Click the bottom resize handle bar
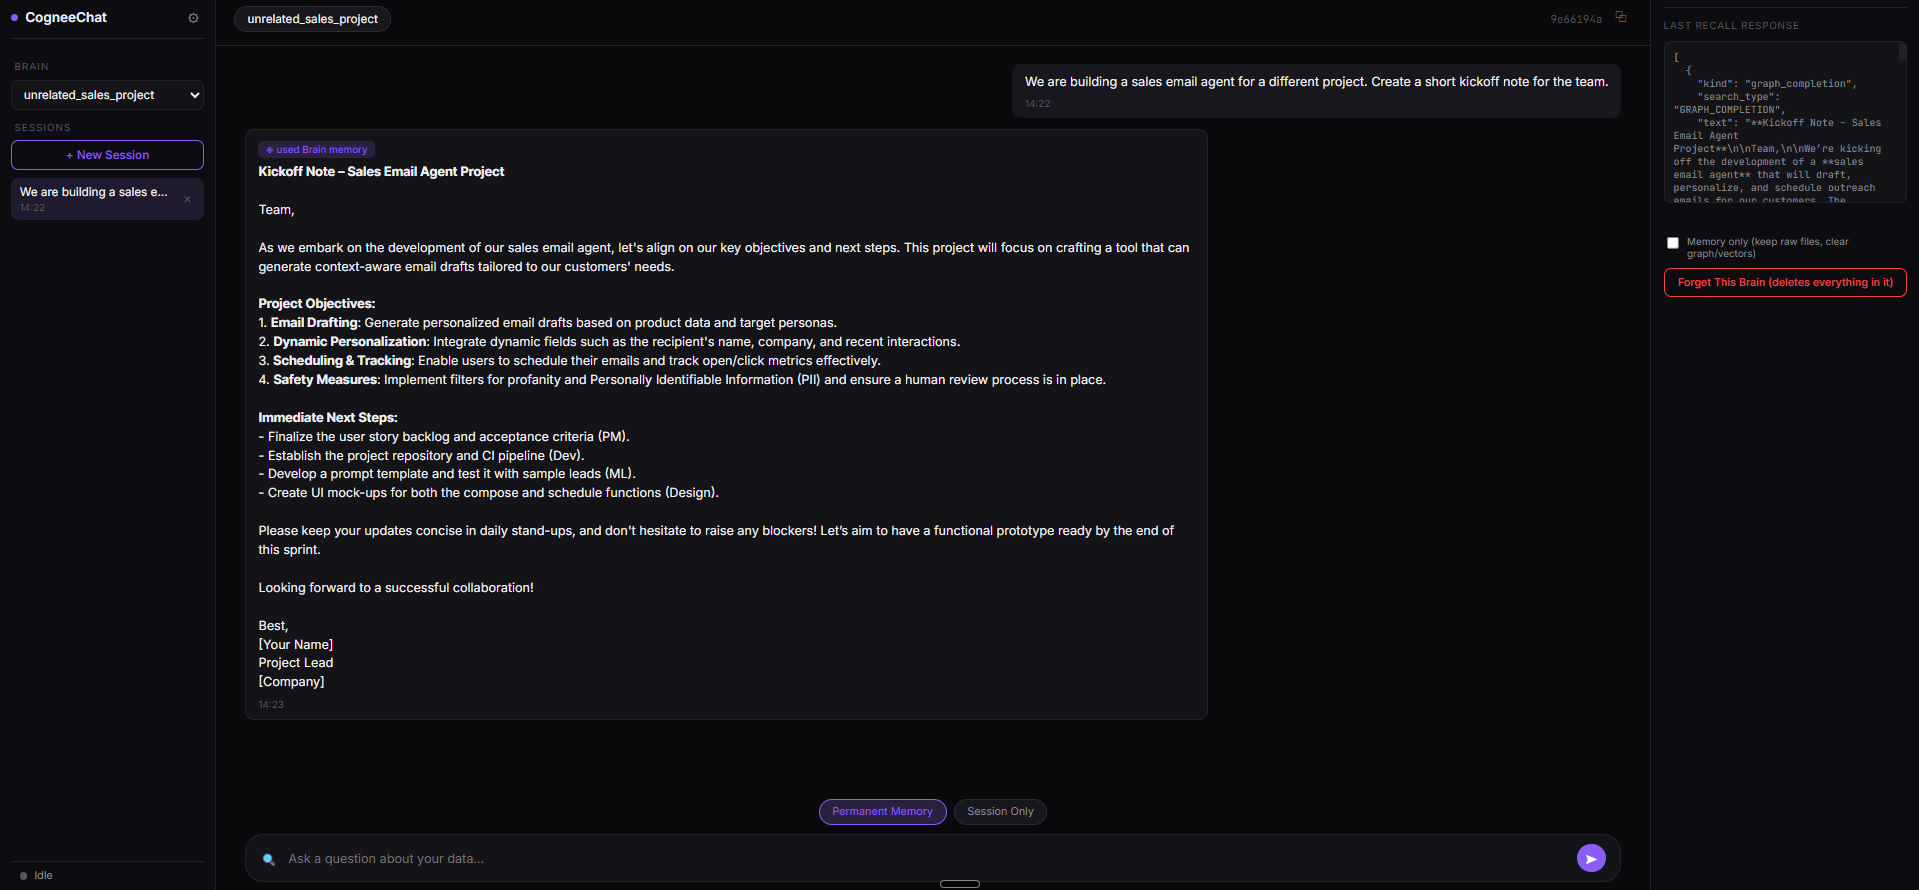 (960, 884)
